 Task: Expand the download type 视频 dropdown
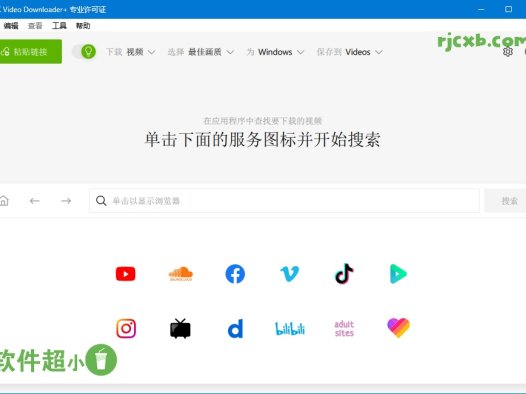point(131,52)
